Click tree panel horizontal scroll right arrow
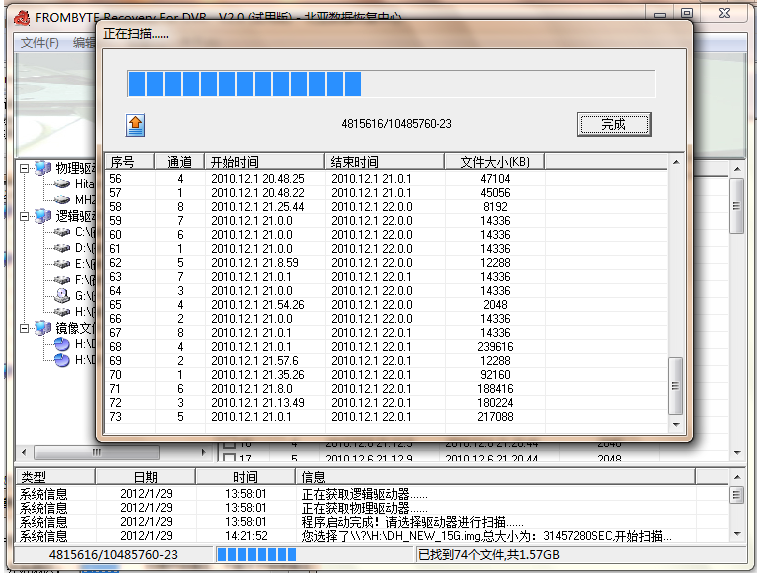Image resolution: width=757 pixels, height=573 pixels. coord(203,452)
